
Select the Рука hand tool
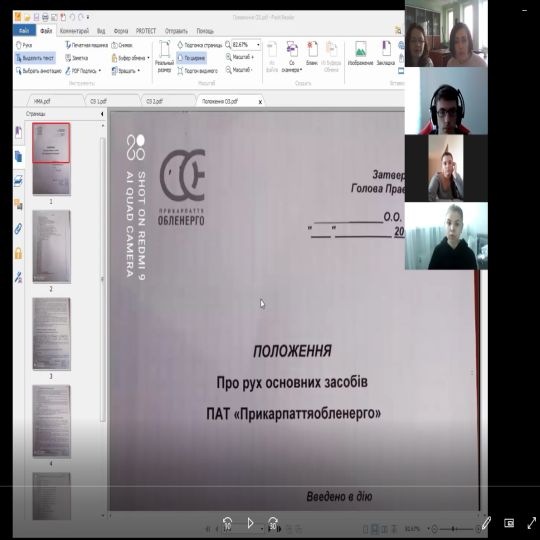(x=24, y=45)
